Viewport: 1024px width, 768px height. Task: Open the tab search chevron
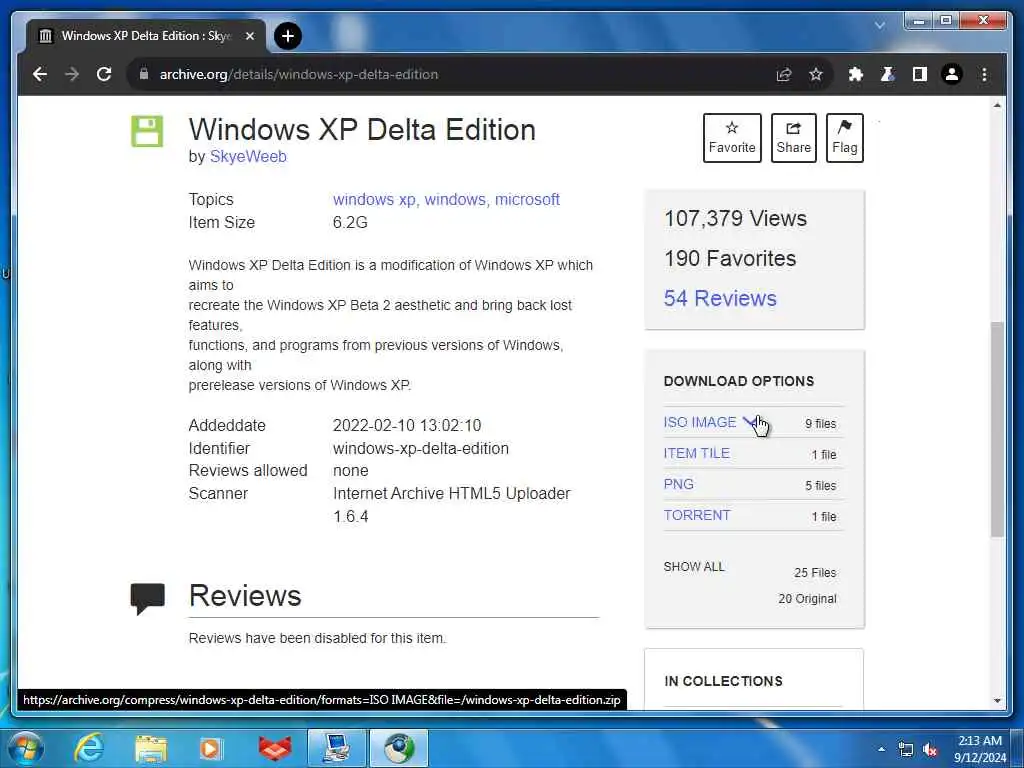[880, 25]
